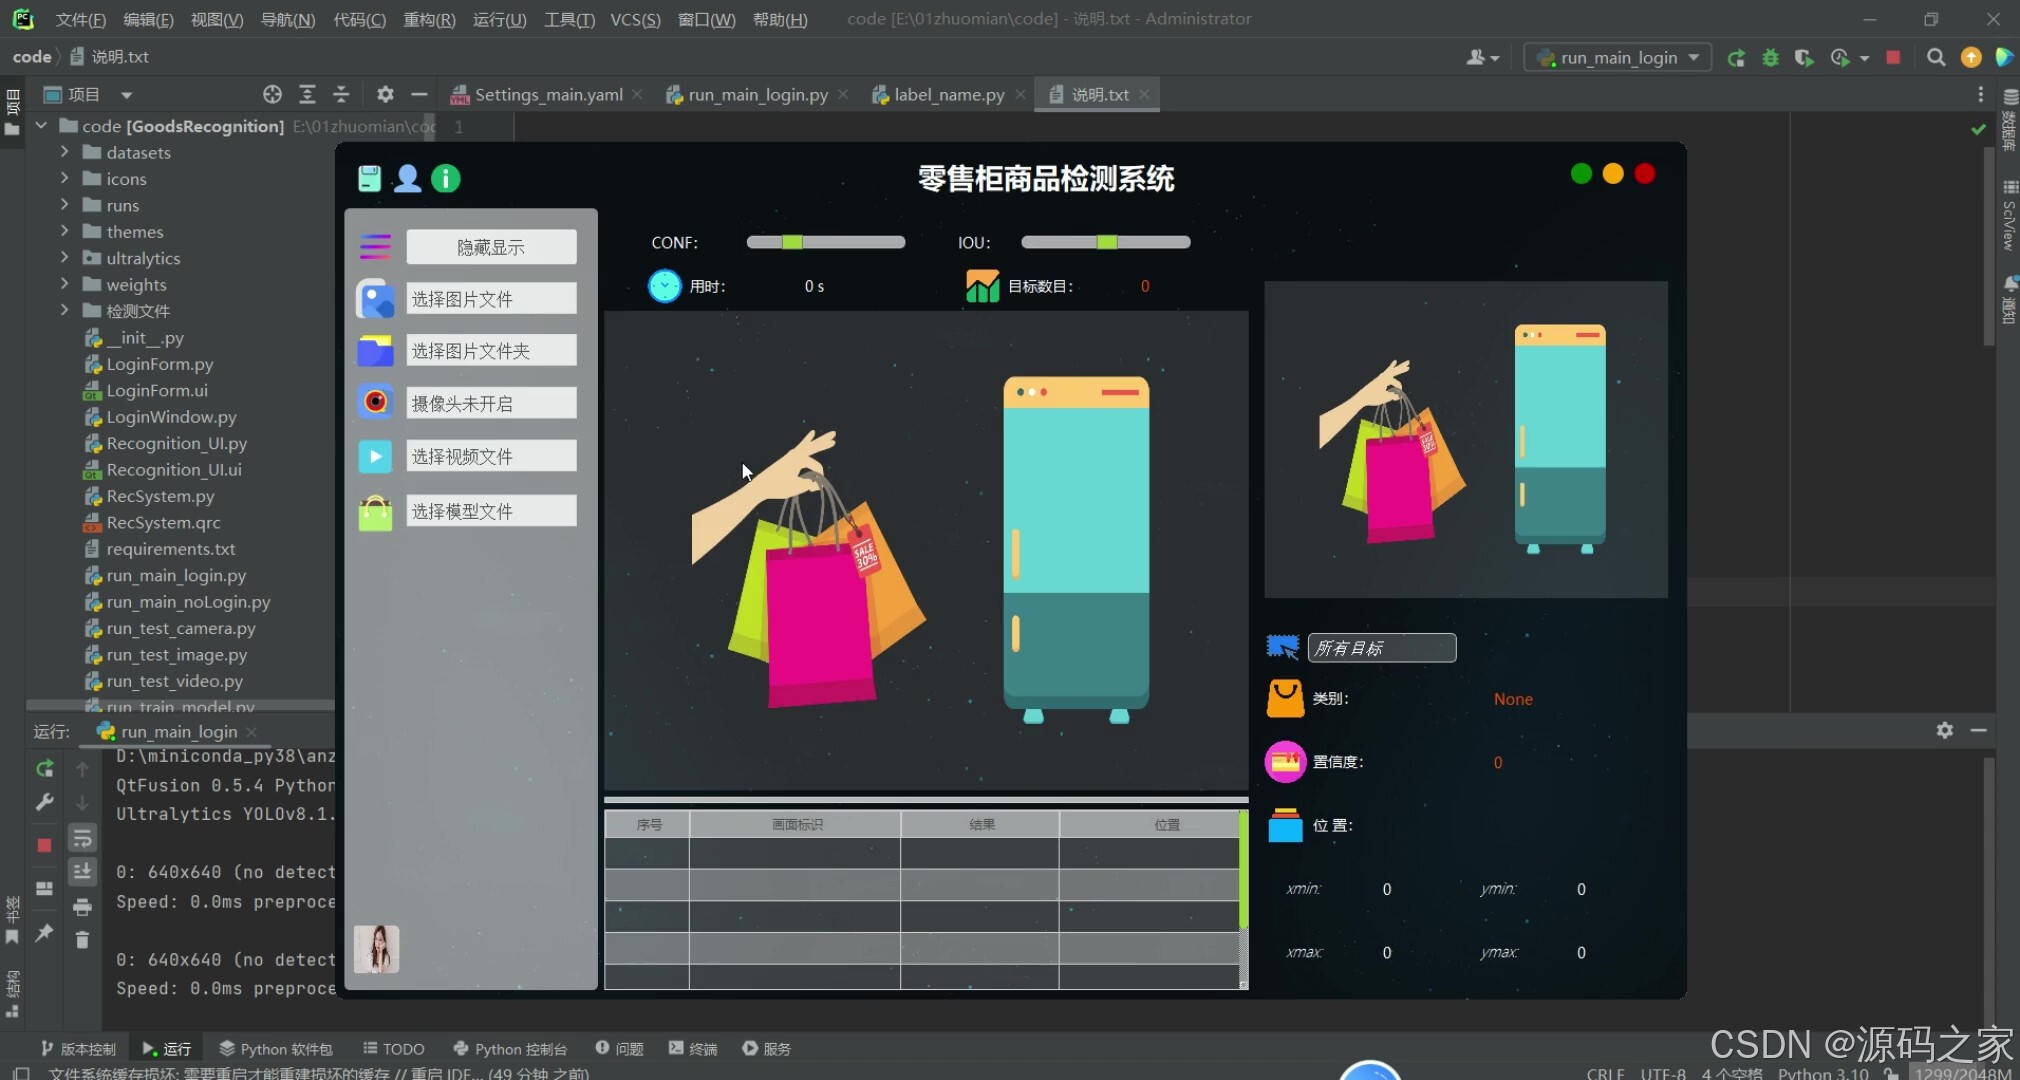
Task: Click the blue user profile icon
Action: 407,179
